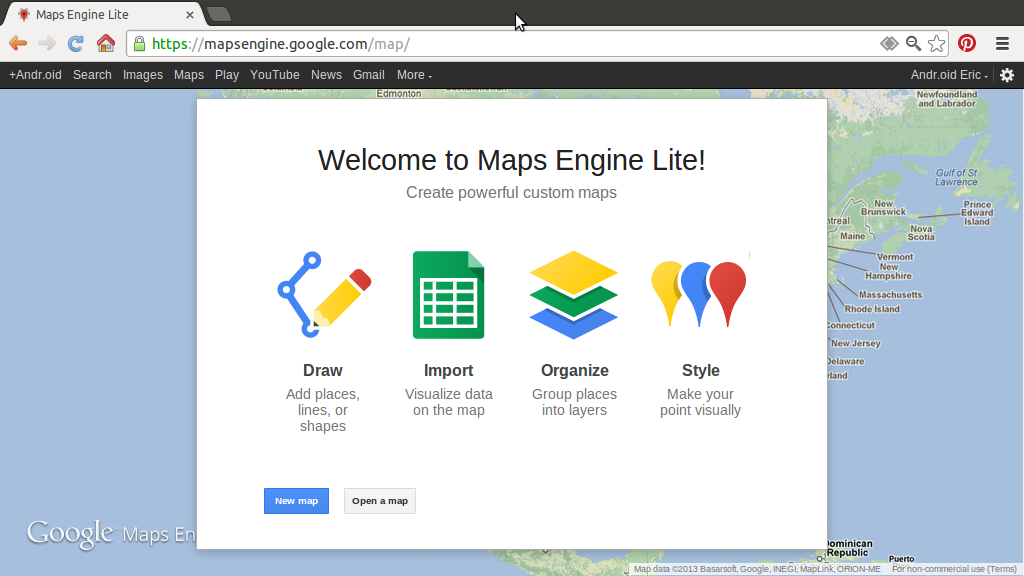Reload the current page
The height and width of the screenshot is (576, 1024).
coord(75,43)
